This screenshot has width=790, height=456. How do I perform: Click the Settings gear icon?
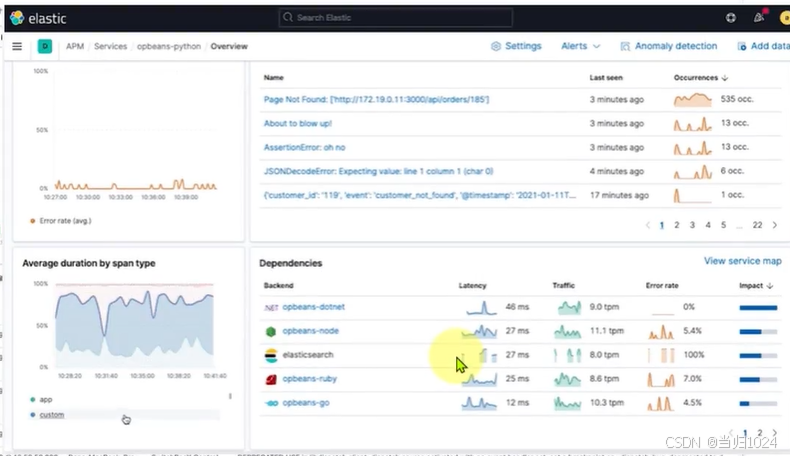point(496,46)
